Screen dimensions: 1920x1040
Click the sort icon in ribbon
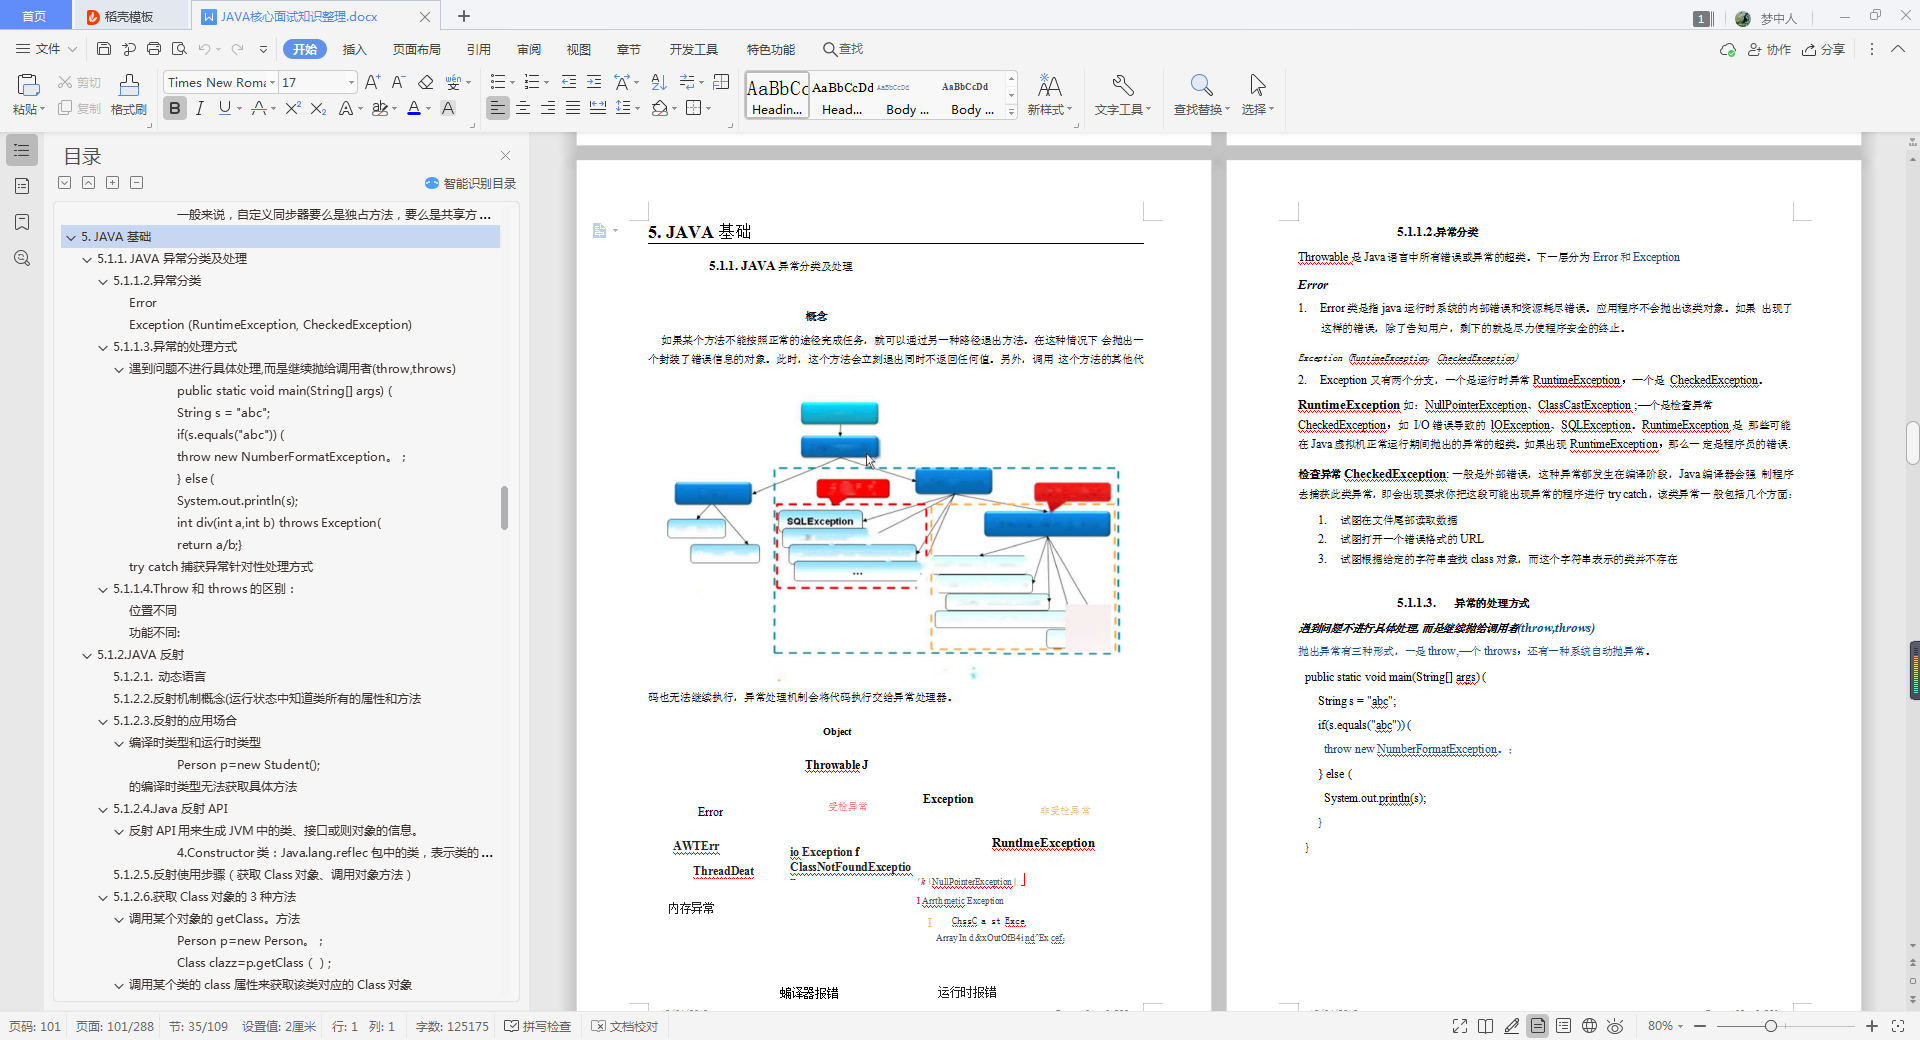(x=659, y=82)
